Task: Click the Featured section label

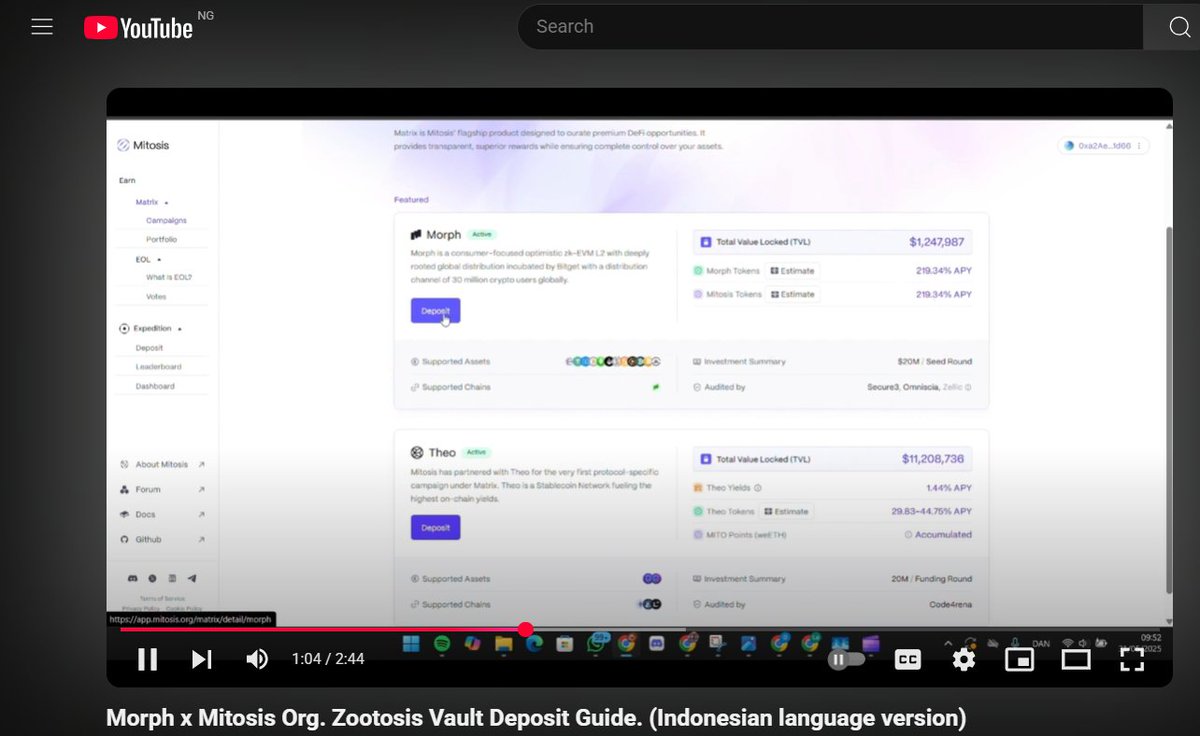Action: click(x=411, y=200)
